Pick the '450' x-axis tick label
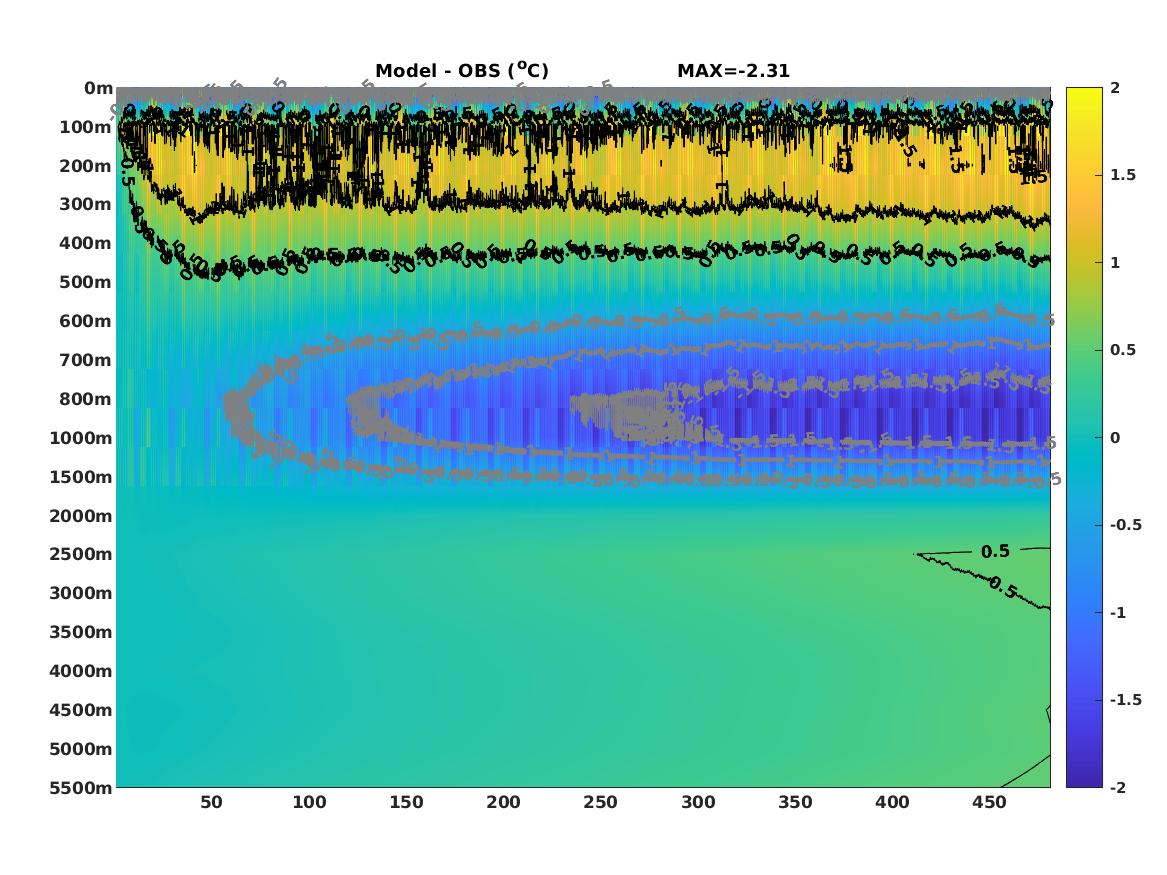1167x875 pixels. click(989, 803)
